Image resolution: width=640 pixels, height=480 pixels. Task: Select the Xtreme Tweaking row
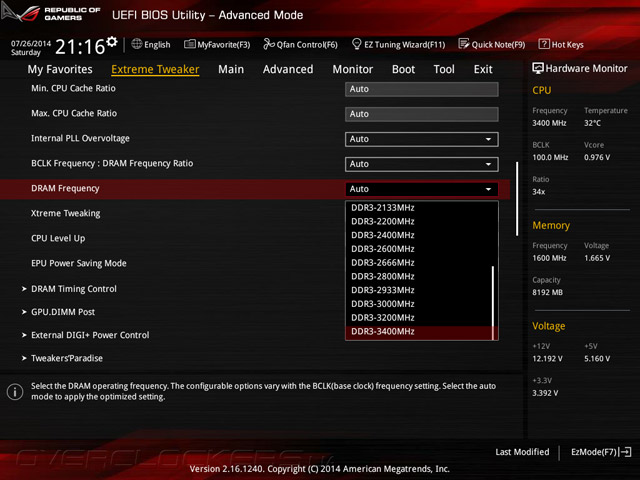coord(65,213)
